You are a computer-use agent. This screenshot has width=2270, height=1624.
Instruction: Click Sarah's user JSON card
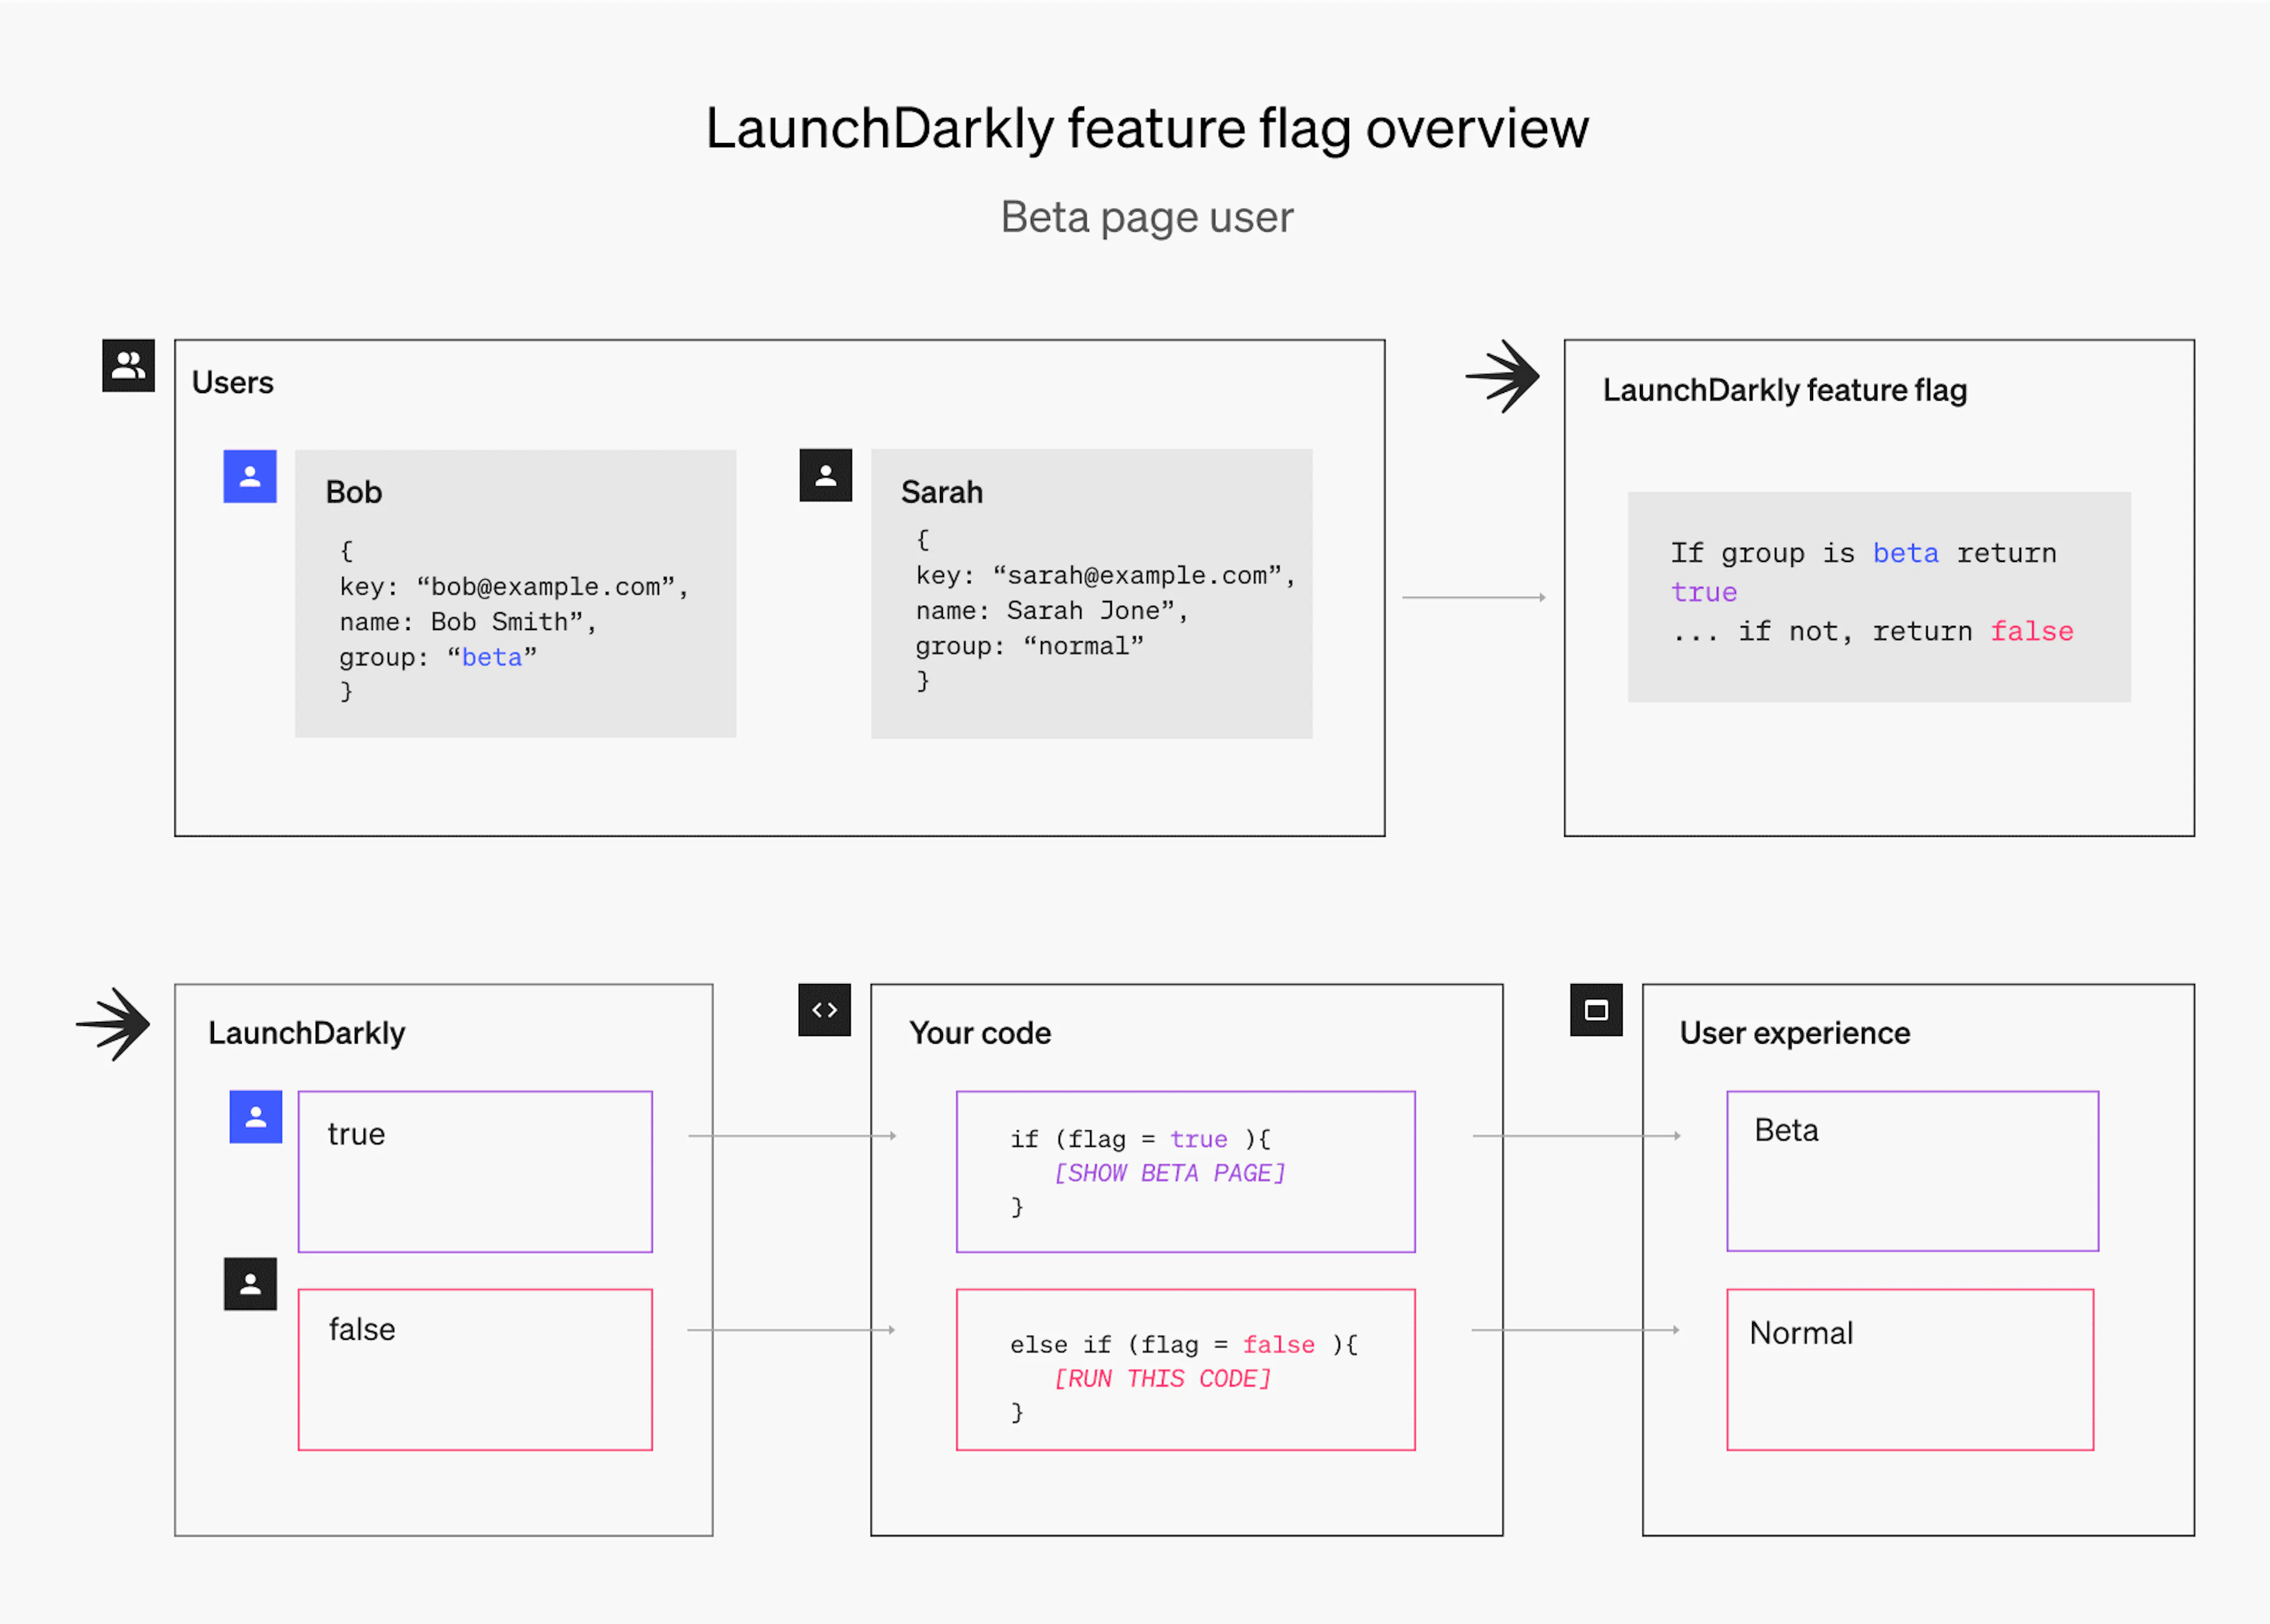tap(1091, 593)
